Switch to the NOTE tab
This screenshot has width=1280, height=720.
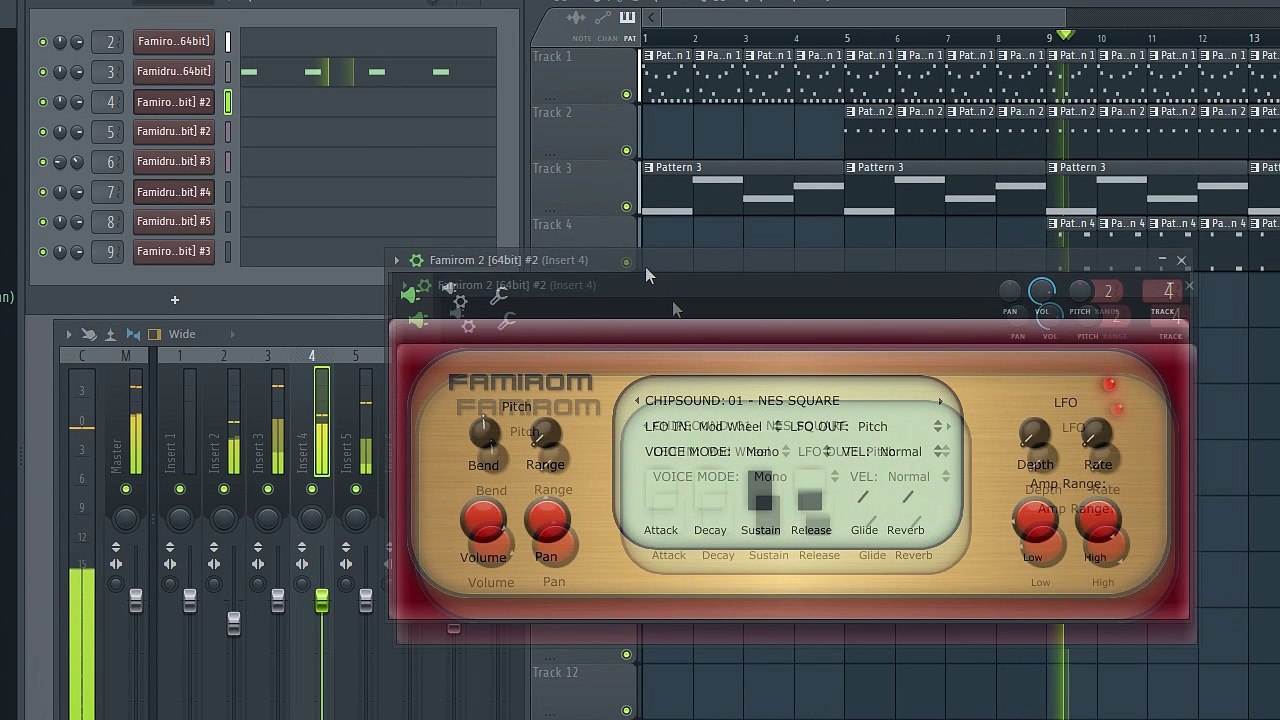582,39
